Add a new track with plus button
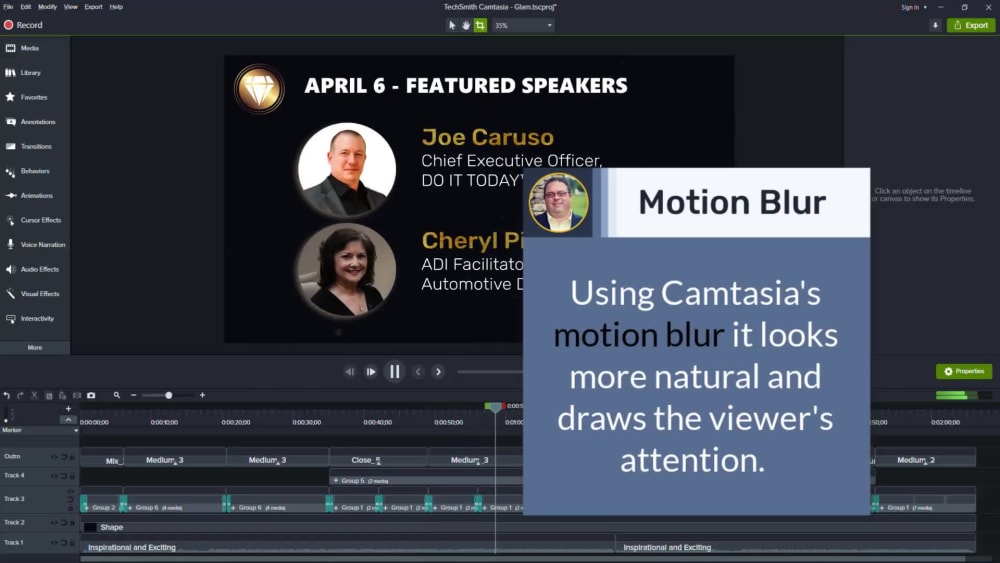Screen dimensions: 1000x563 [68, 409]
